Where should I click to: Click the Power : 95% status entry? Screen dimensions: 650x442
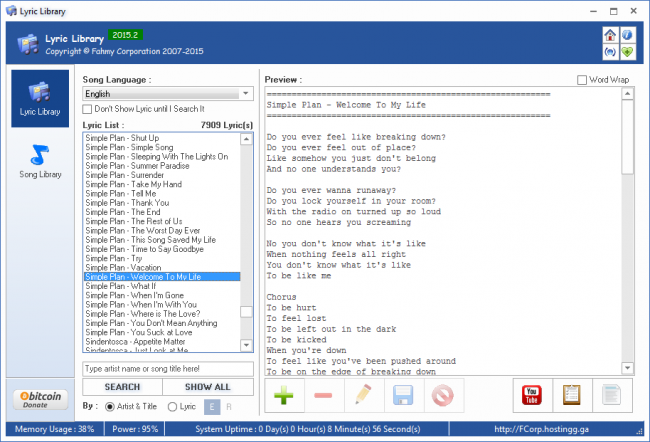(135, 429)
